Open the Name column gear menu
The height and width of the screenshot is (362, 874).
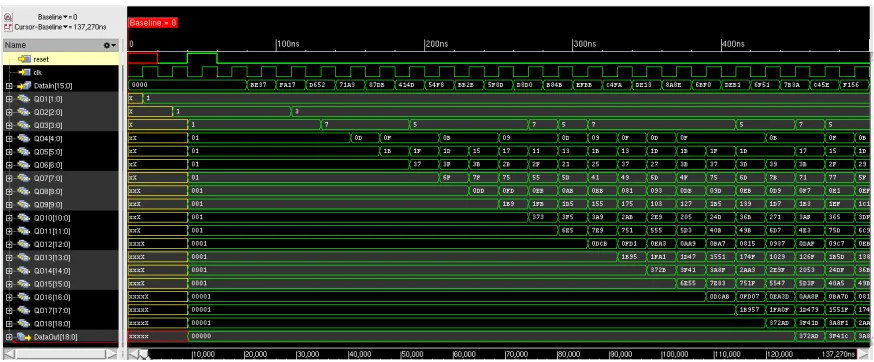point(110,45)
